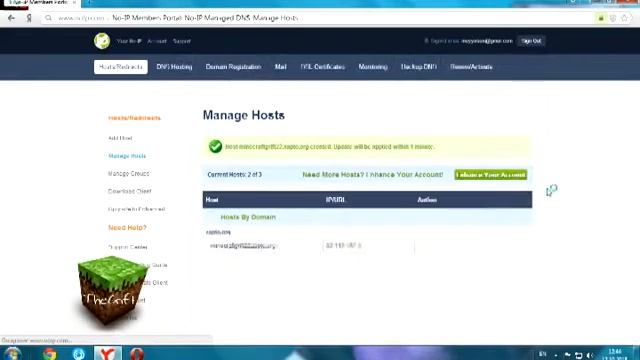Open the DNS Hosting tab
The width and height of the screenshot is (640, 360).
pos(174,67)
